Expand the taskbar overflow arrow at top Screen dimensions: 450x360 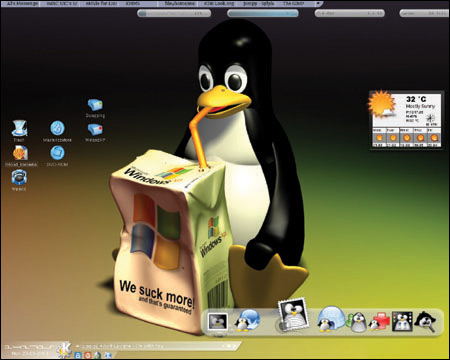(318, 4)
